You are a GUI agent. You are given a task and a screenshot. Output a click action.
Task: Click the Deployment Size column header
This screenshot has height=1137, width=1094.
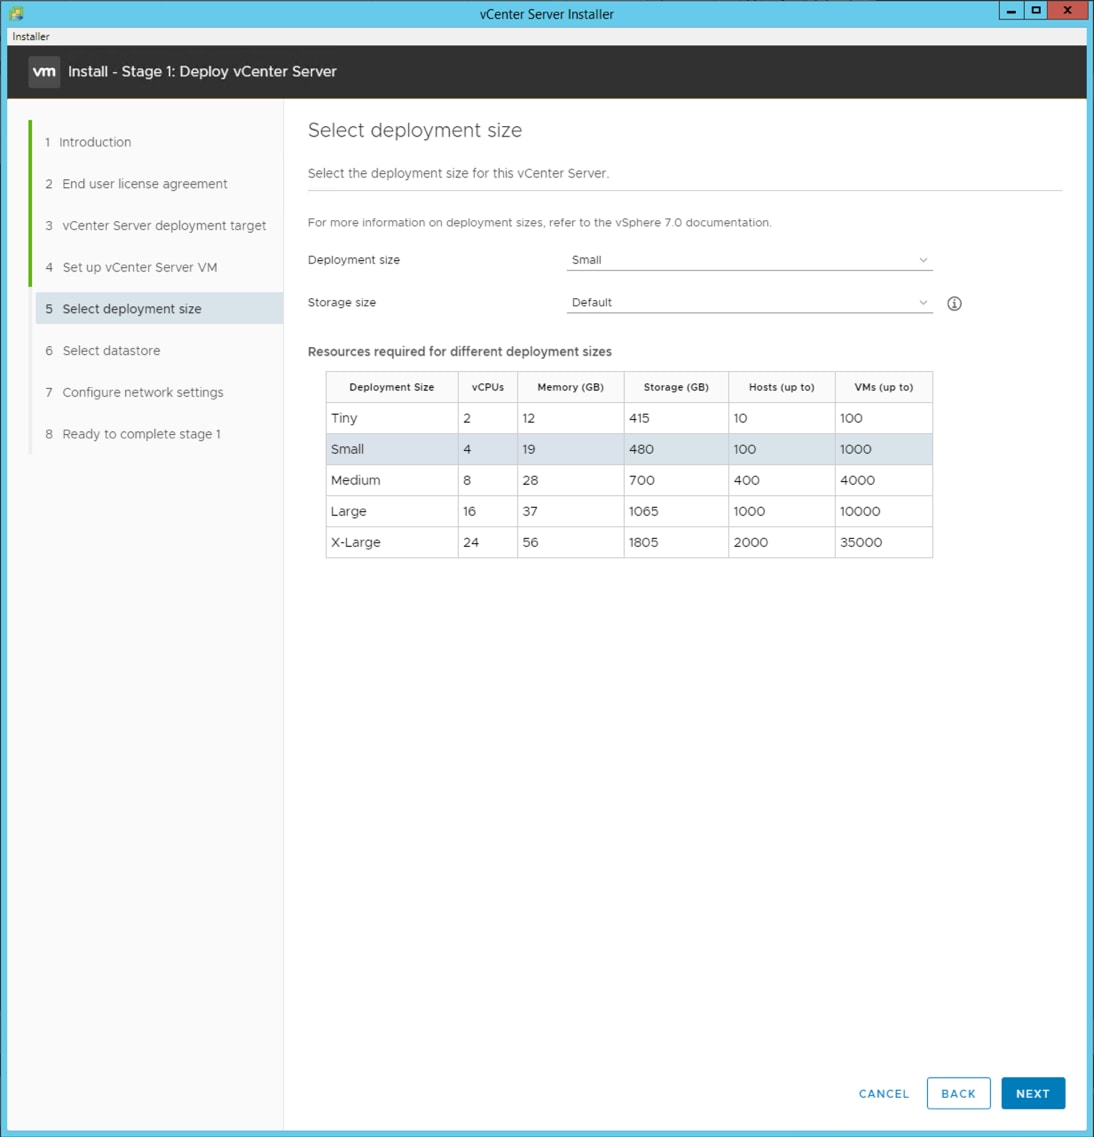click(391, 387)
